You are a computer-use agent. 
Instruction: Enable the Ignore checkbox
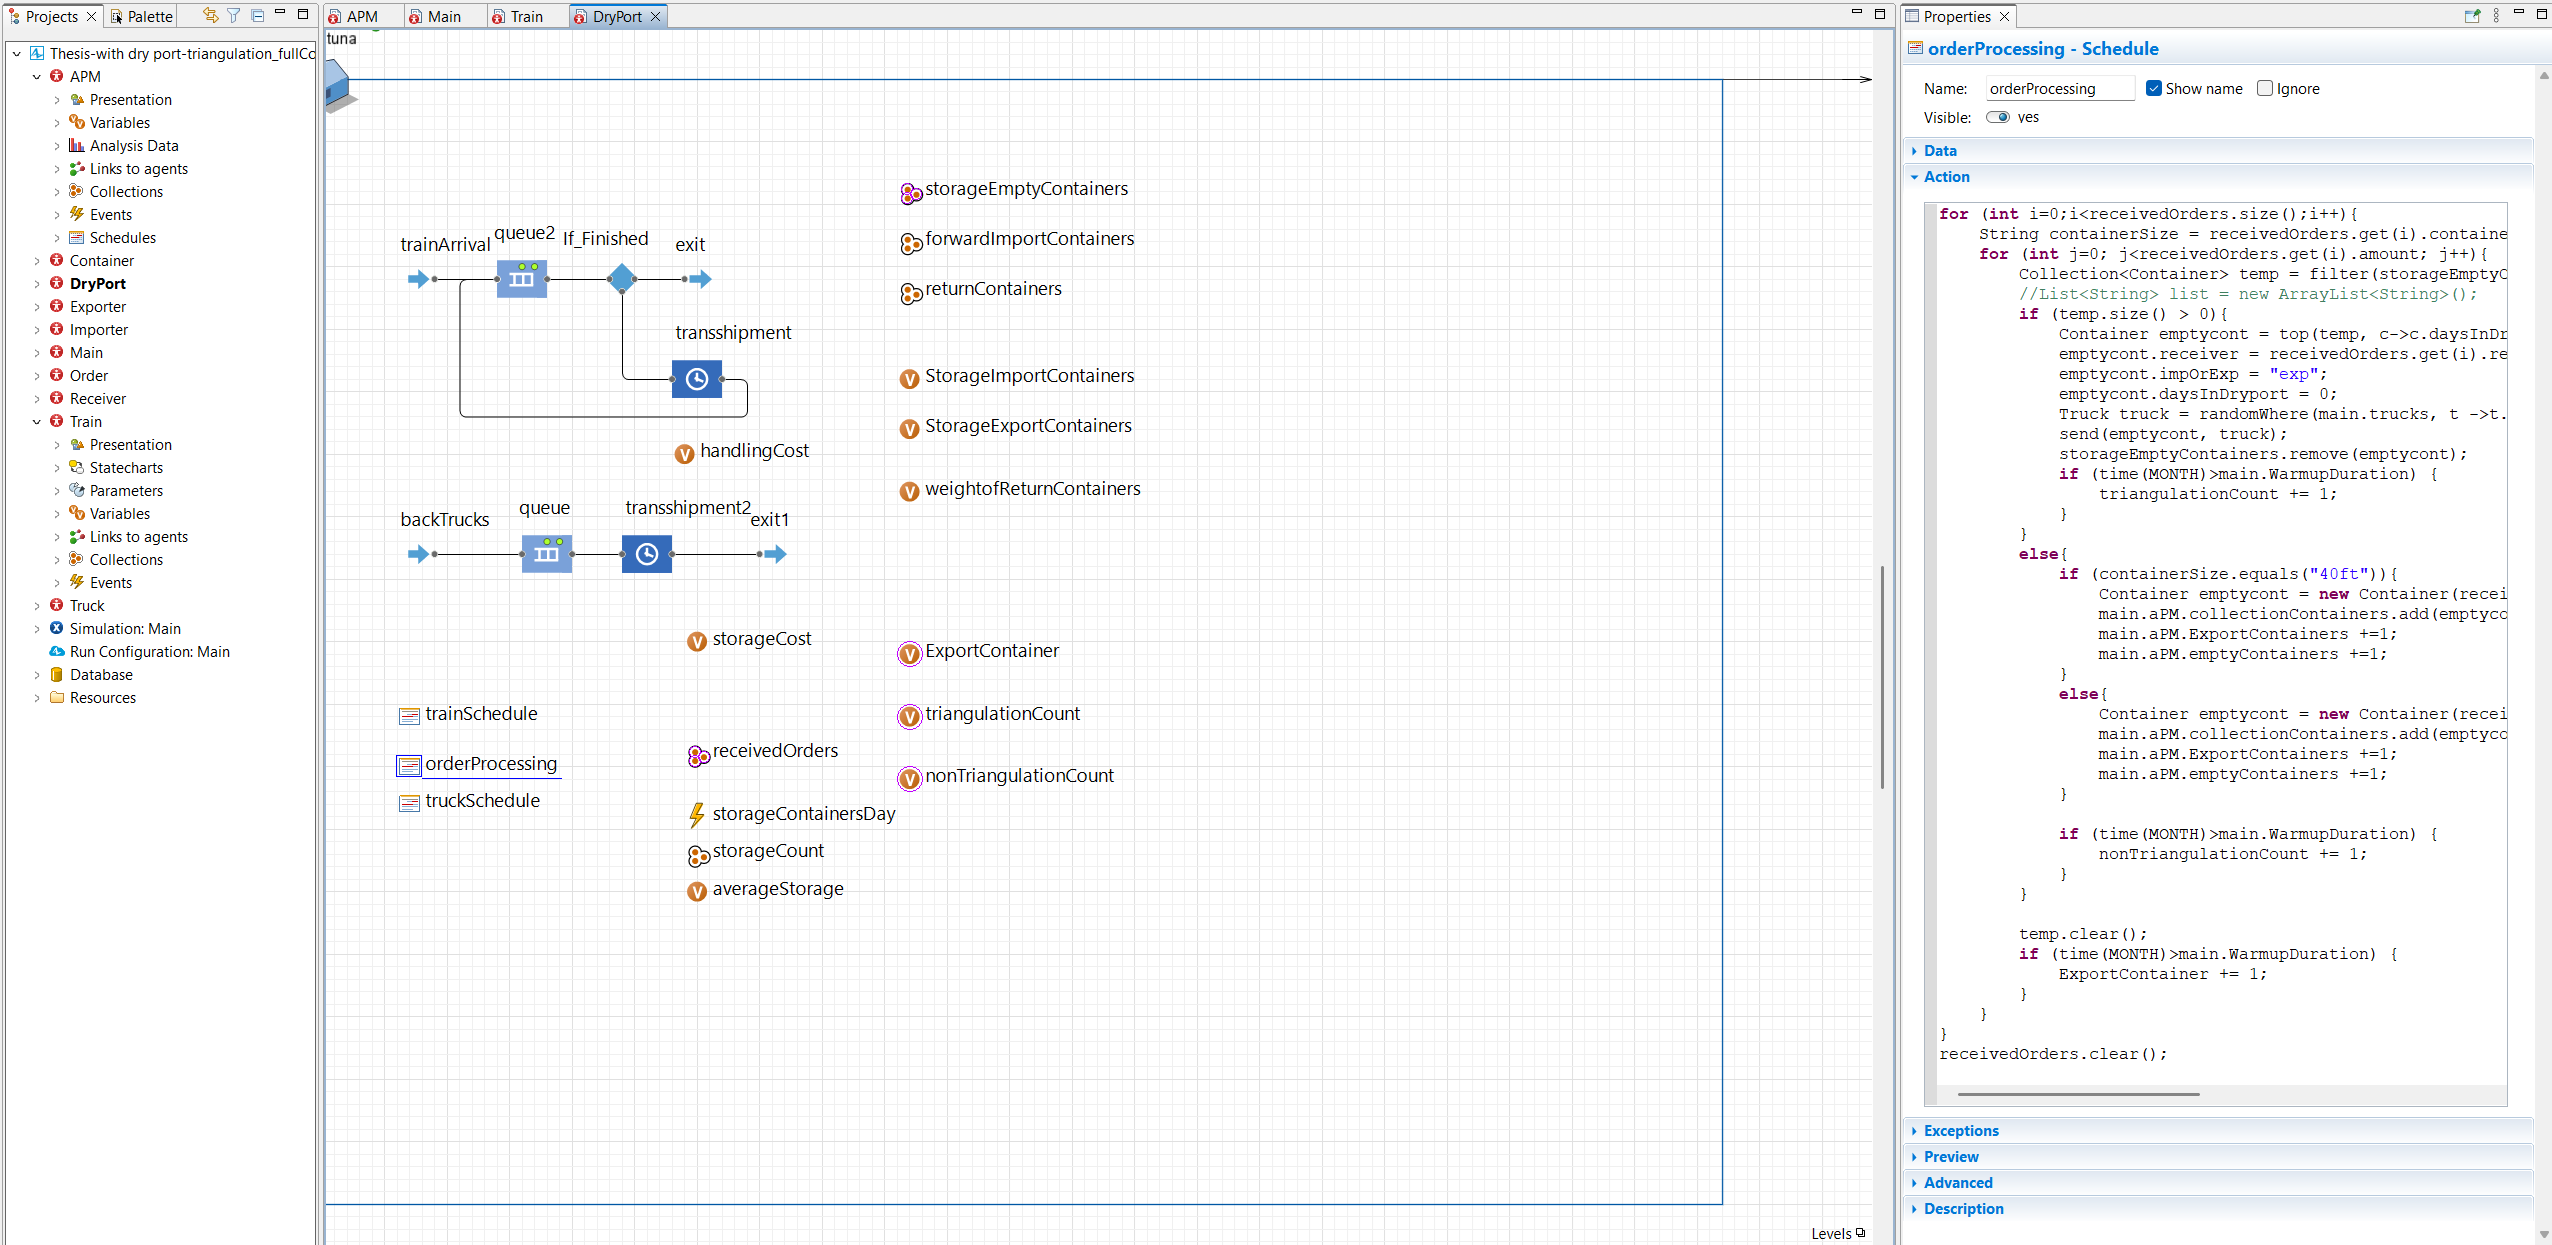2265,88
